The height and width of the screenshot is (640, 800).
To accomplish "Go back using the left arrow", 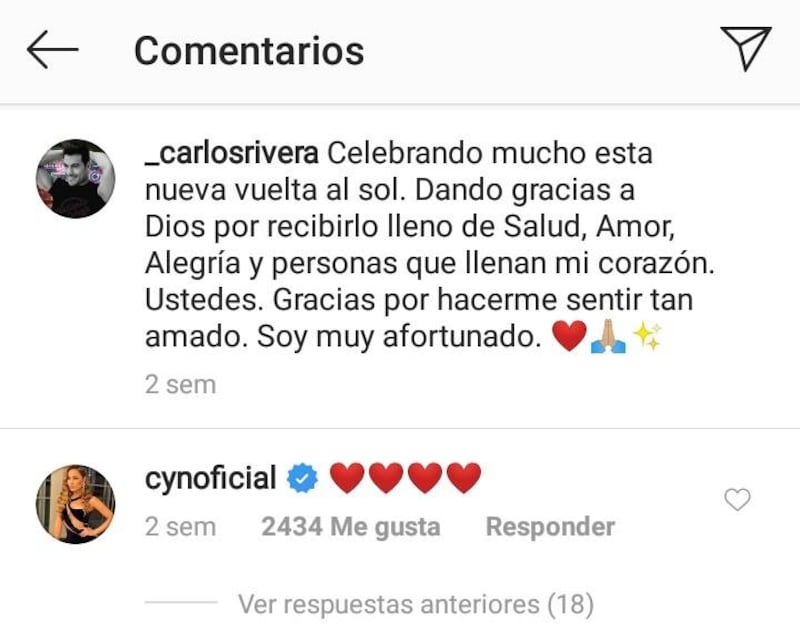I will [x=53, y=50].
